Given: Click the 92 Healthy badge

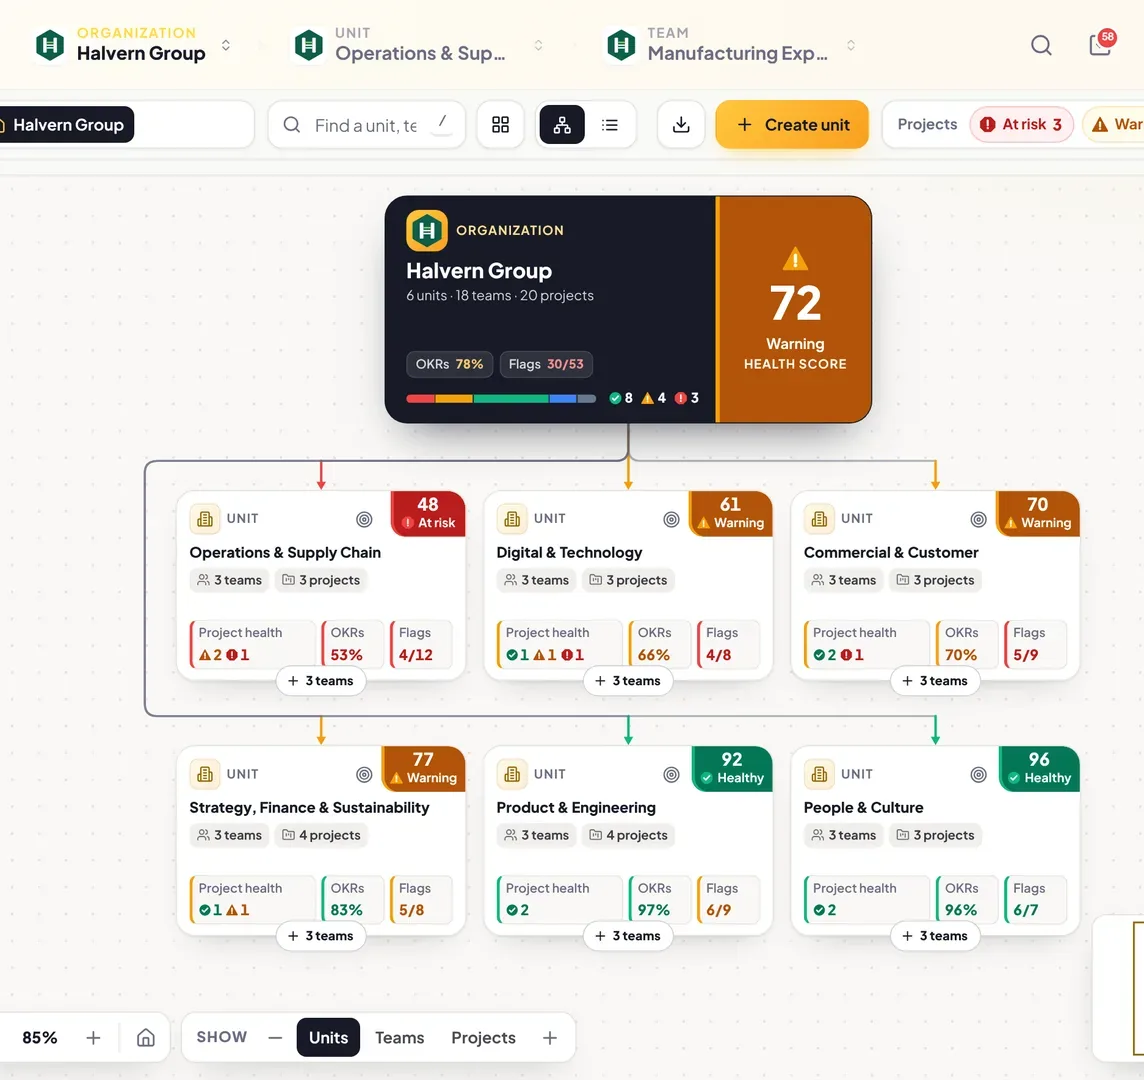Looking at the screenshot, I should click(732, 769).
